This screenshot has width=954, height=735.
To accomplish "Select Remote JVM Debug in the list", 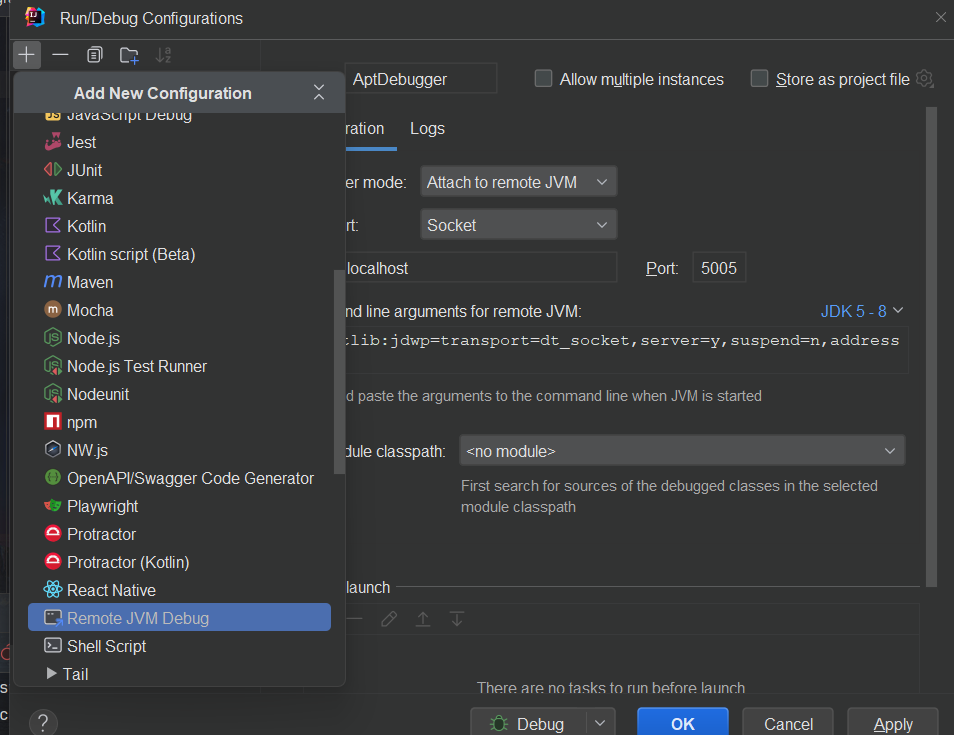I will [x=179, y=618].
